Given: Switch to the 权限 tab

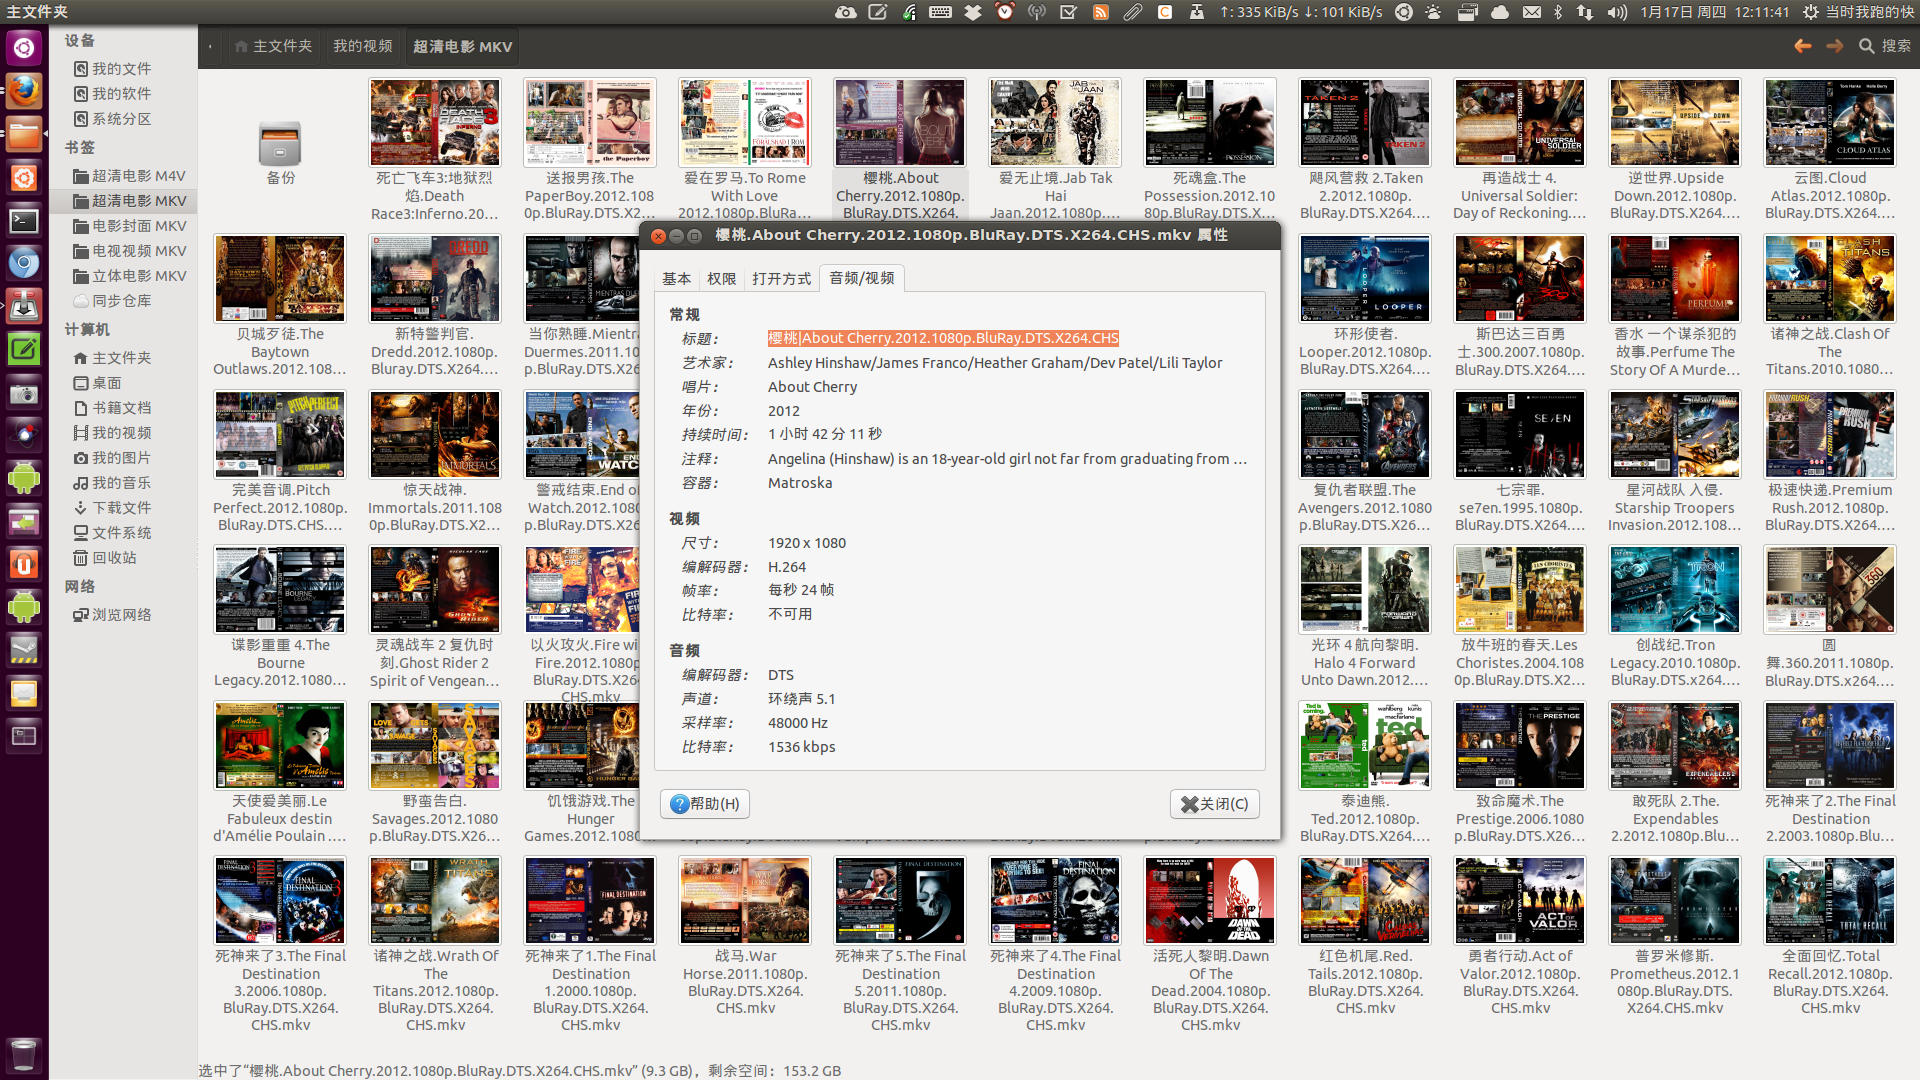Looking at the screenshot, I should [x=721, y=279].
